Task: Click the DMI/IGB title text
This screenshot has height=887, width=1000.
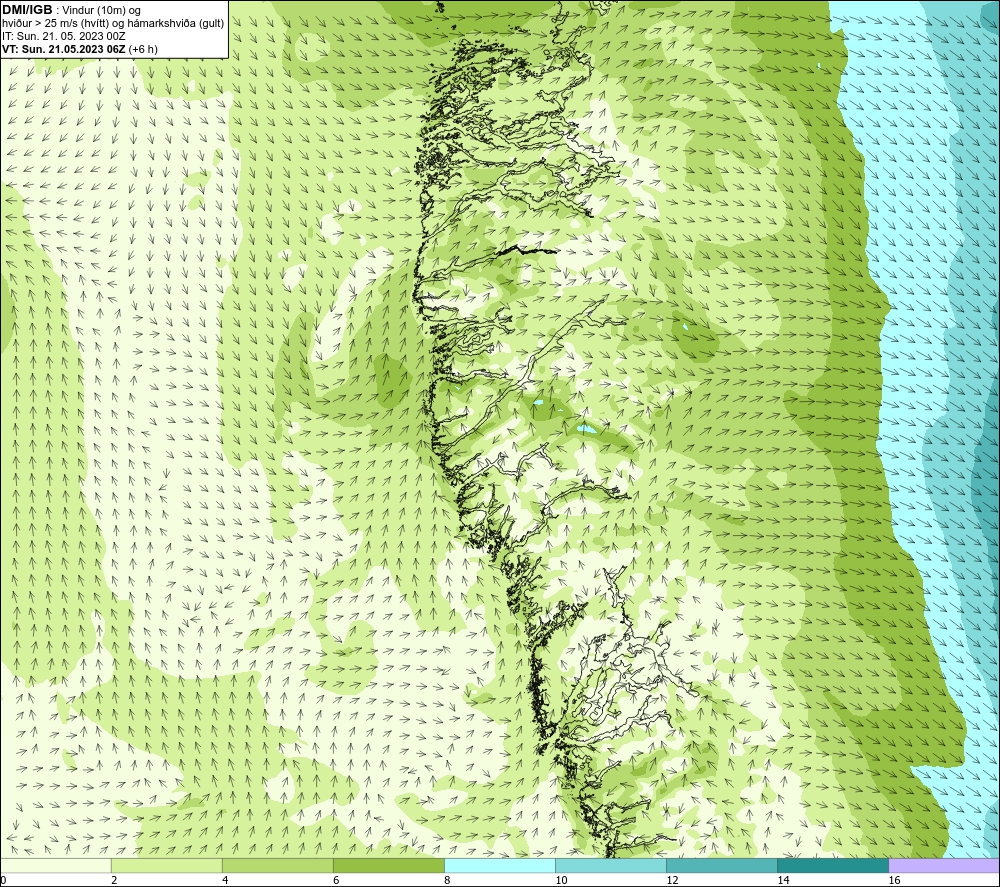Action: (27, 10)
